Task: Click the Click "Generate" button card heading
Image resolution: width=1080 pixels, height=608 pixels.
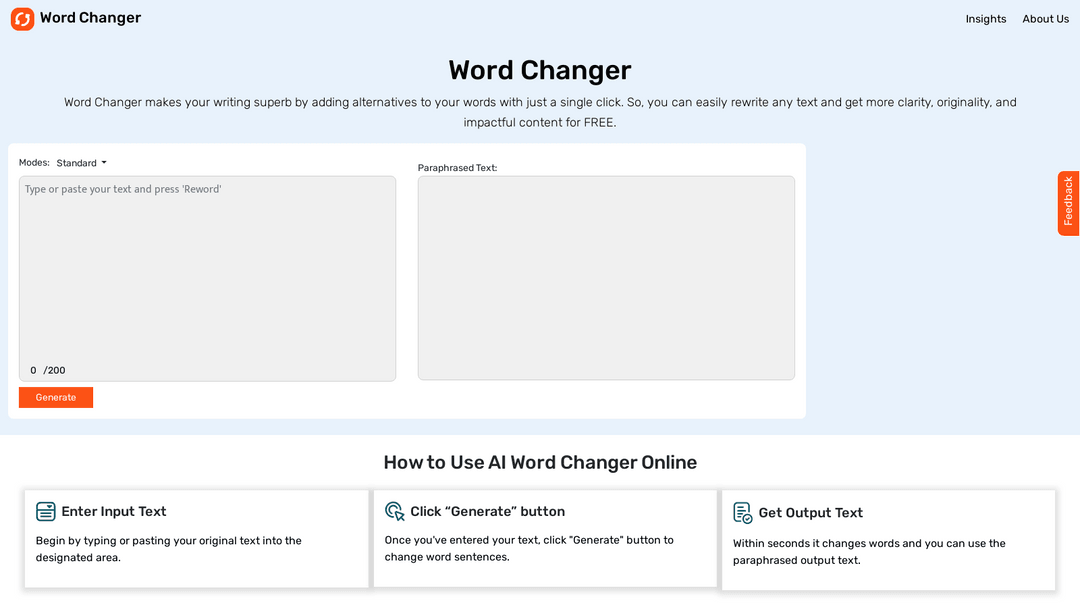Action: tap(487, 512)
